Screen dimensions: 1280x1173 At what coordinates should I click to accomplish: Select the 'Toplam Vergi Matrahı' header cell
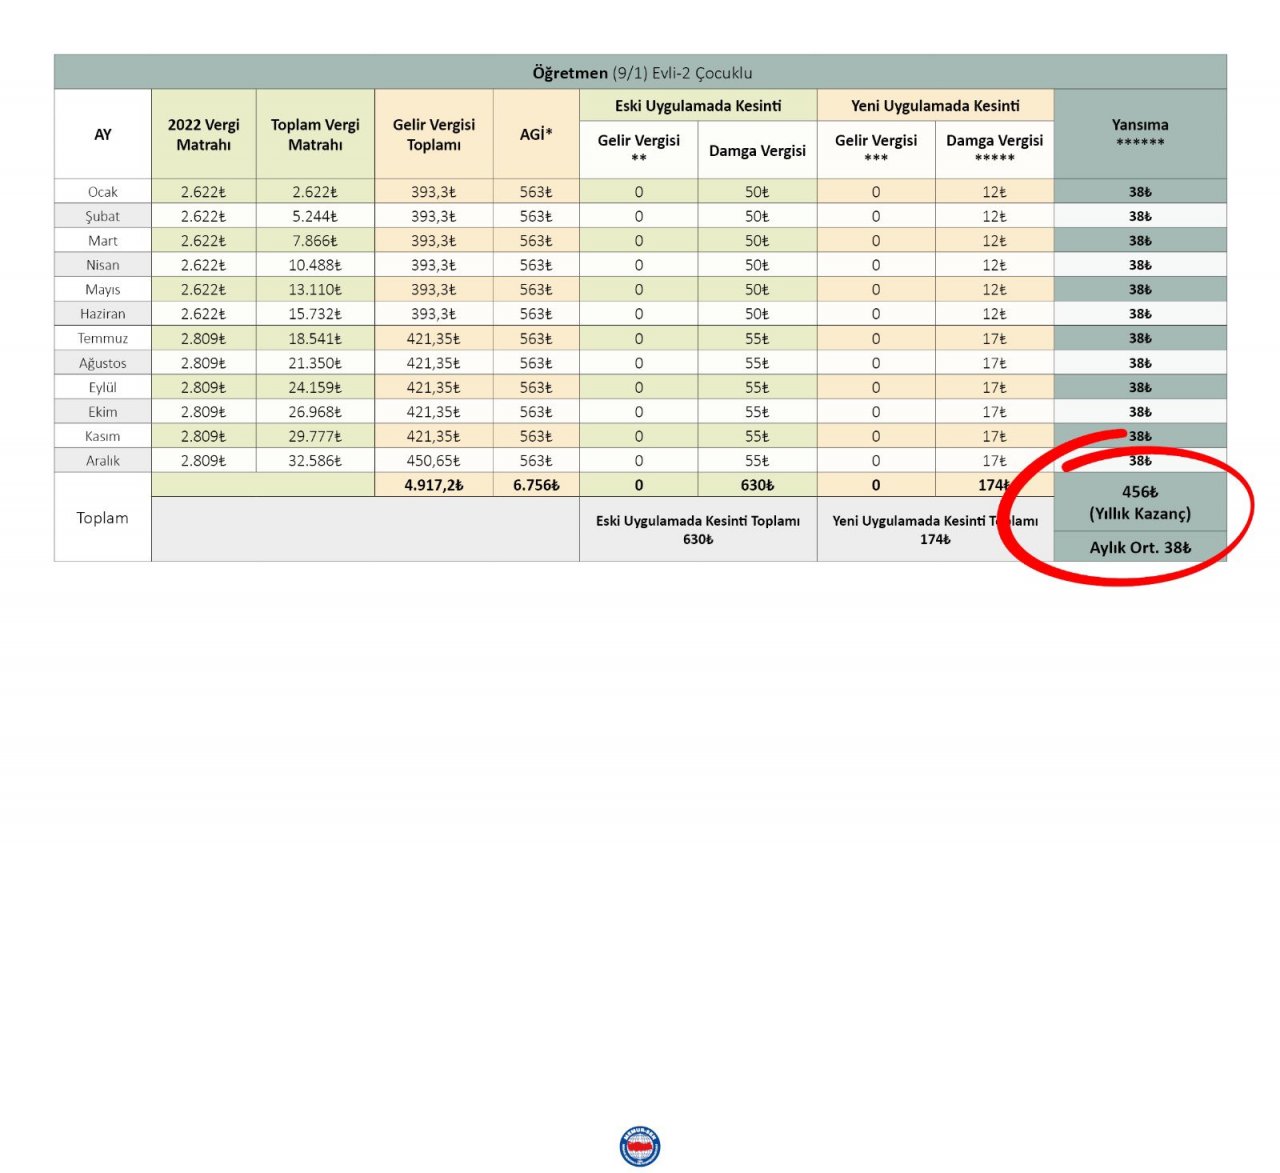[x=315, y=135]
